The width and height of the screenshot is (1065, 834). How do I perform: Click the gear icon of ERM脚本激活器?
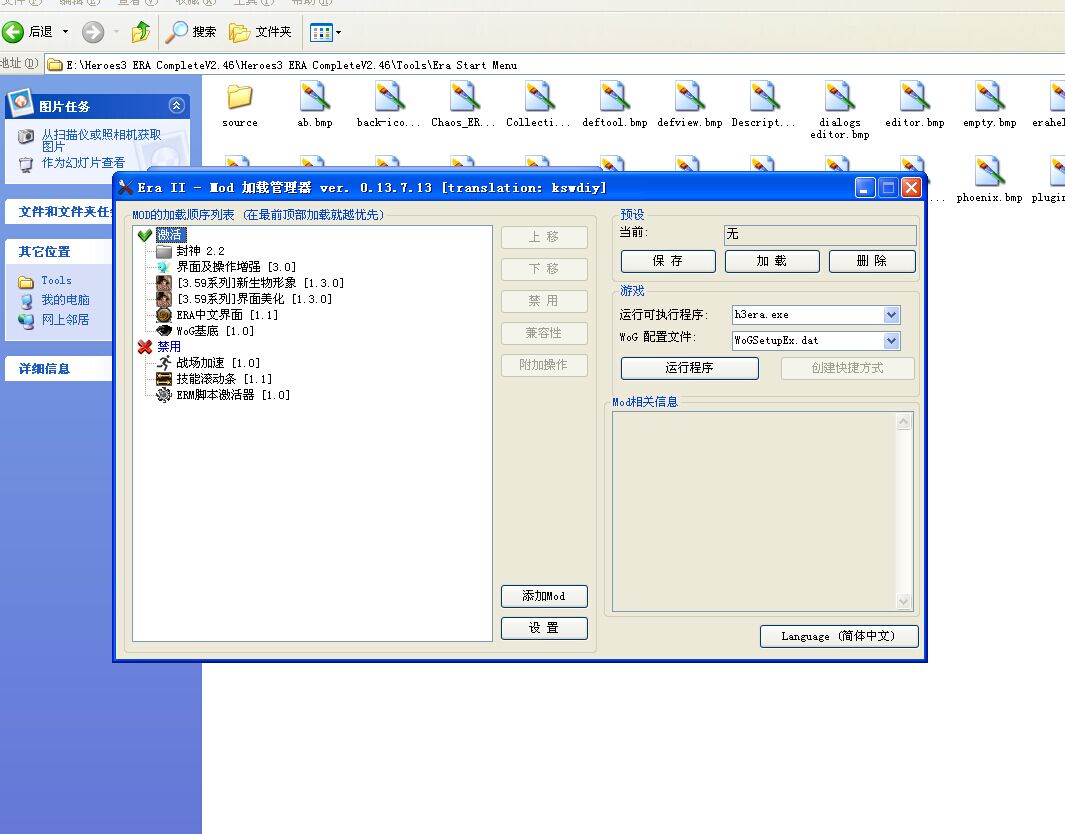point(164,395)
